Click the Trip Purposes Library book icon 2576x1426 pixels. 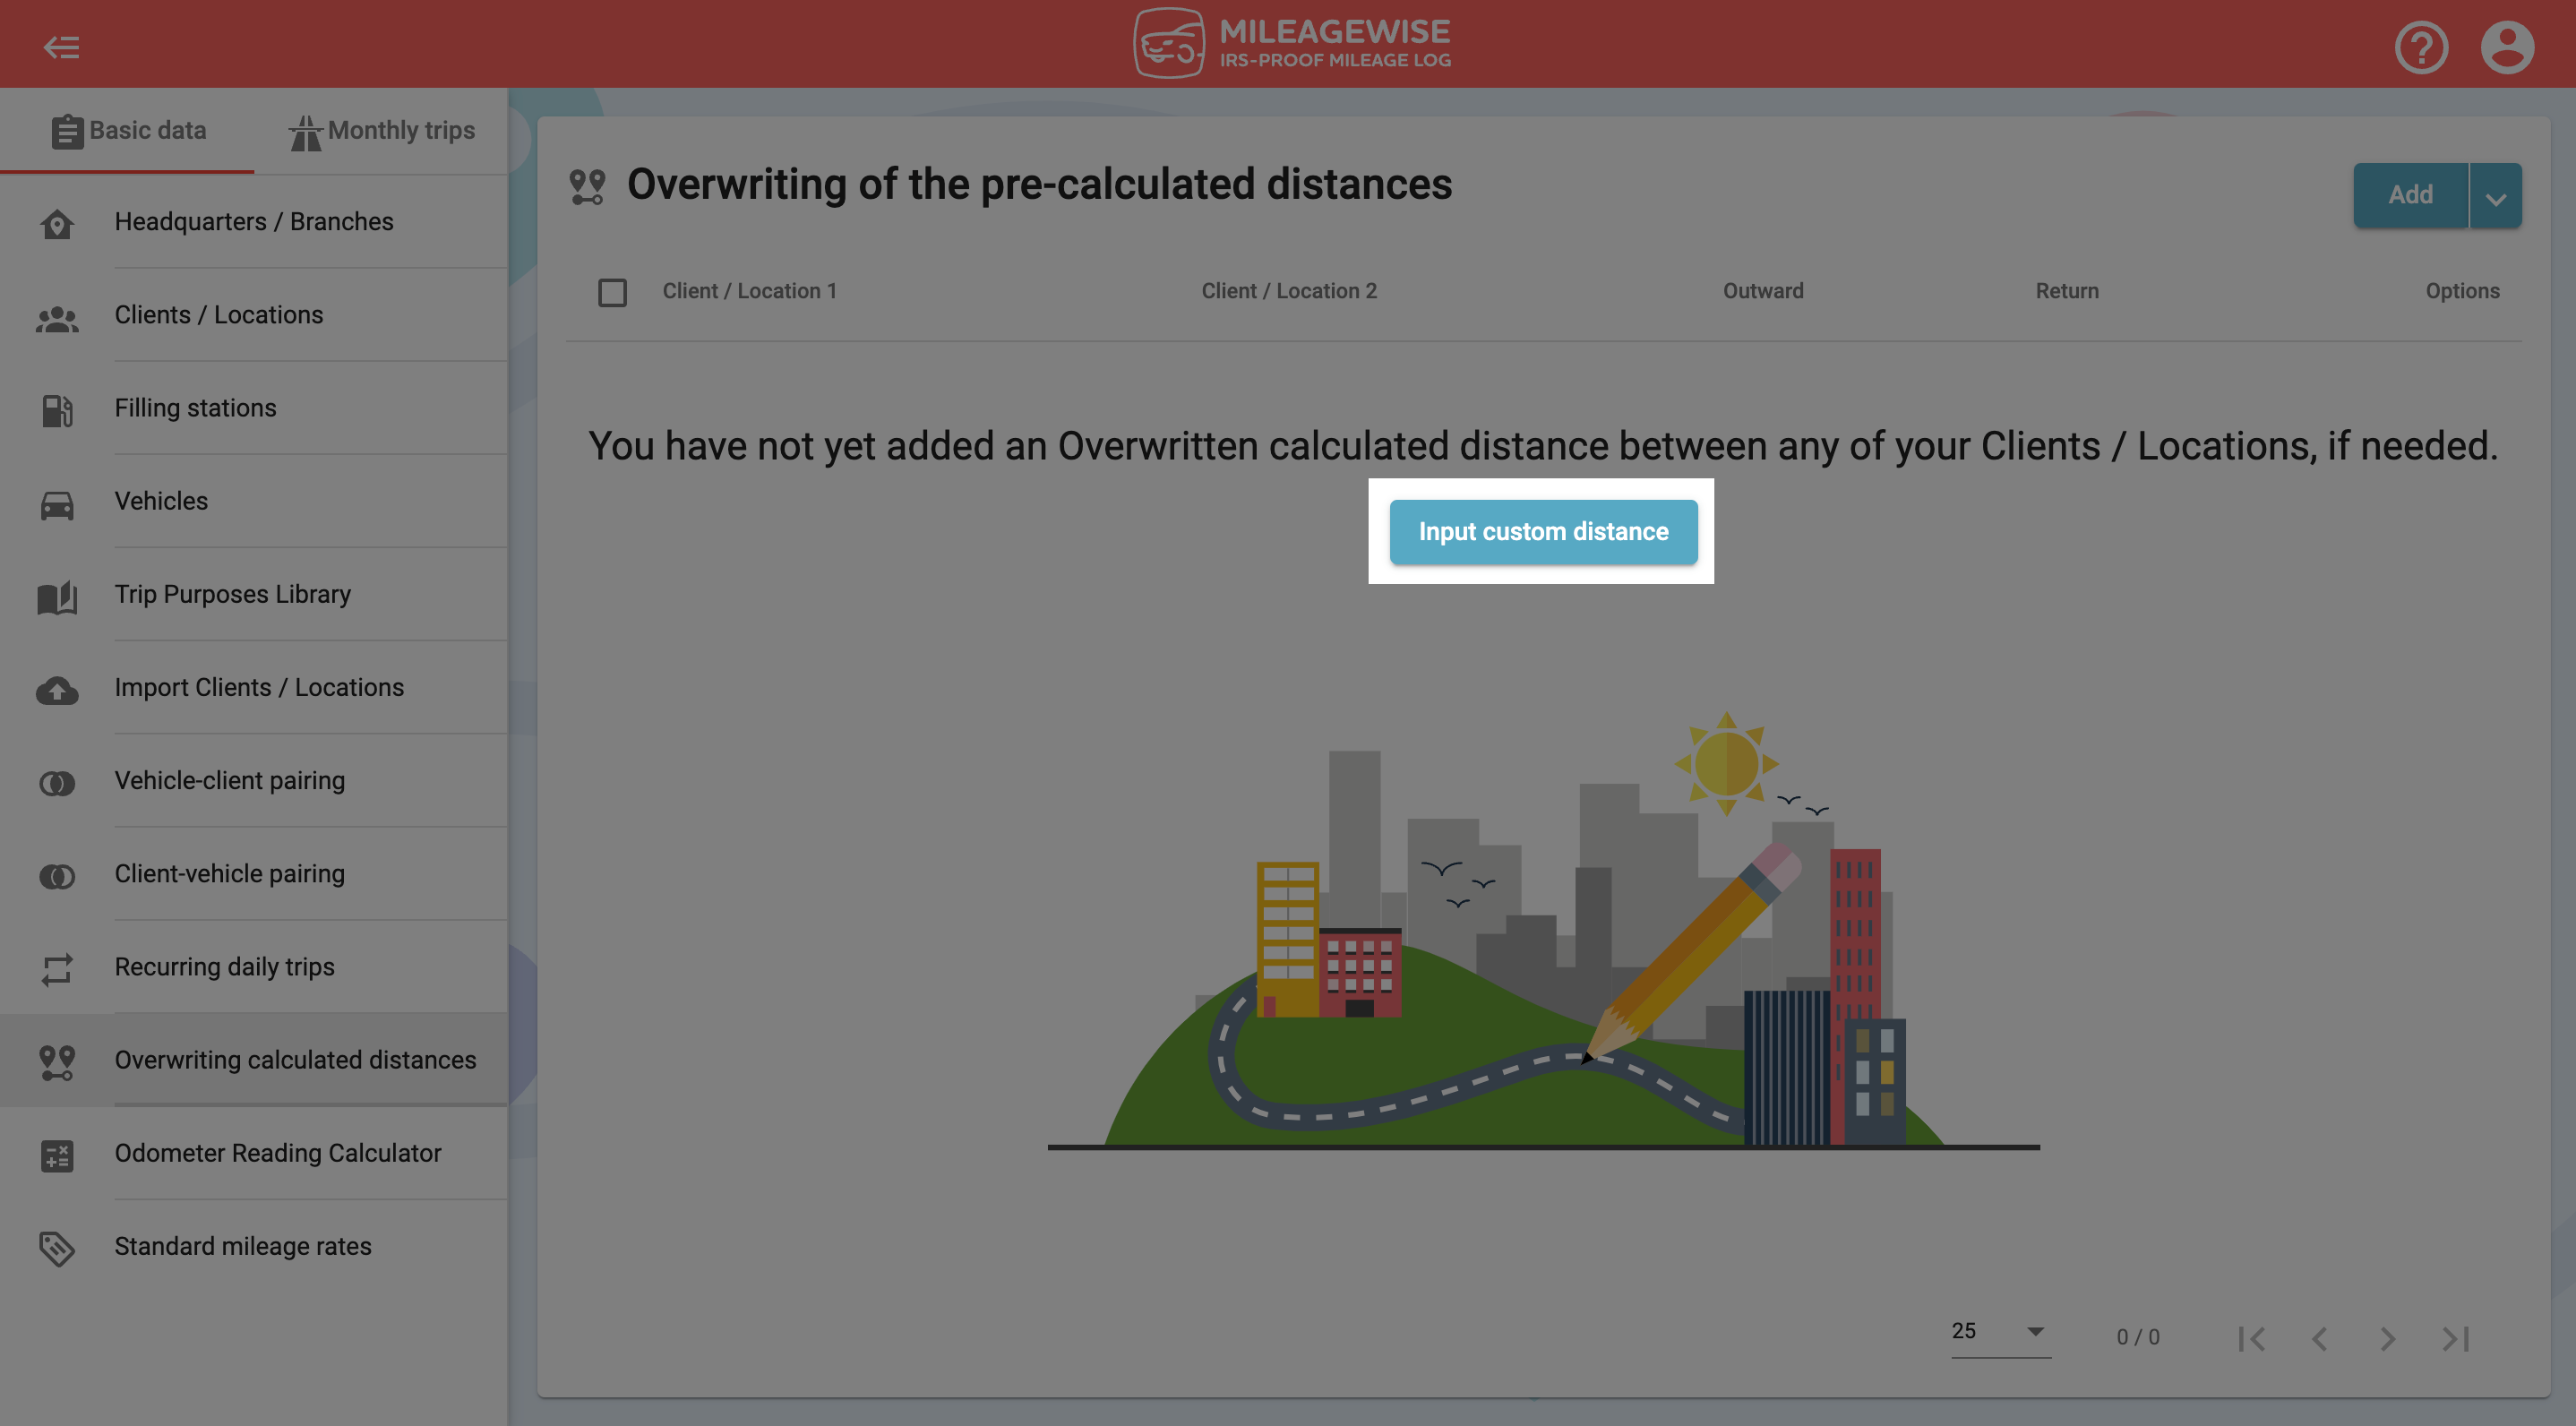click(x=57, y=597)
